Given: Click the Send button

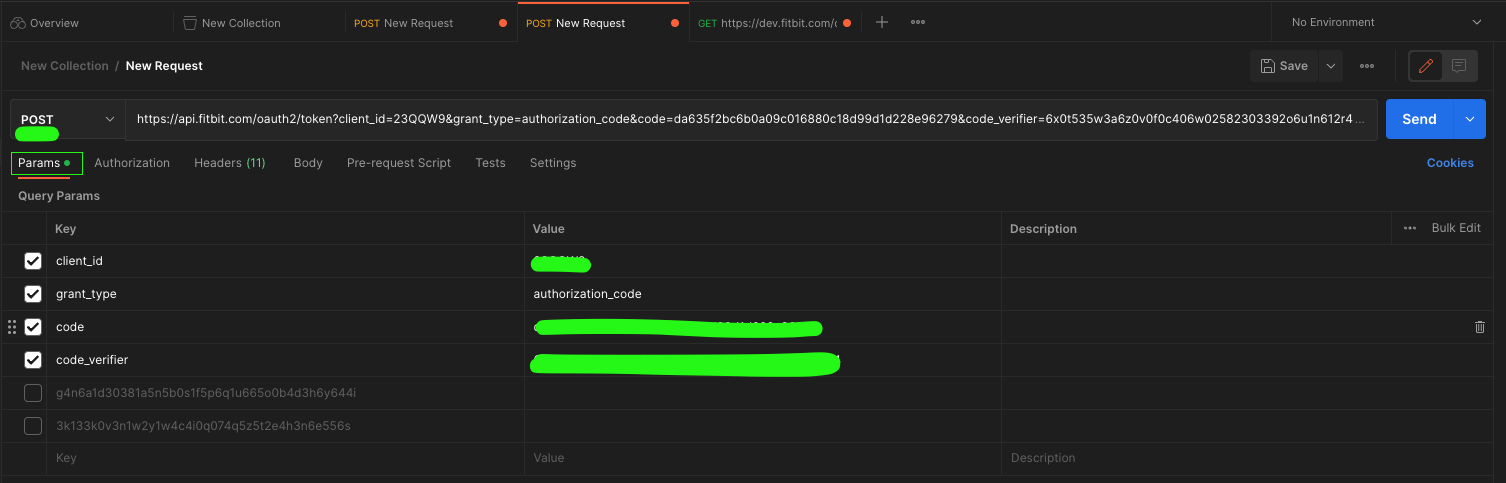Looking at the screenshot, I should click(x=1419, y=119).
